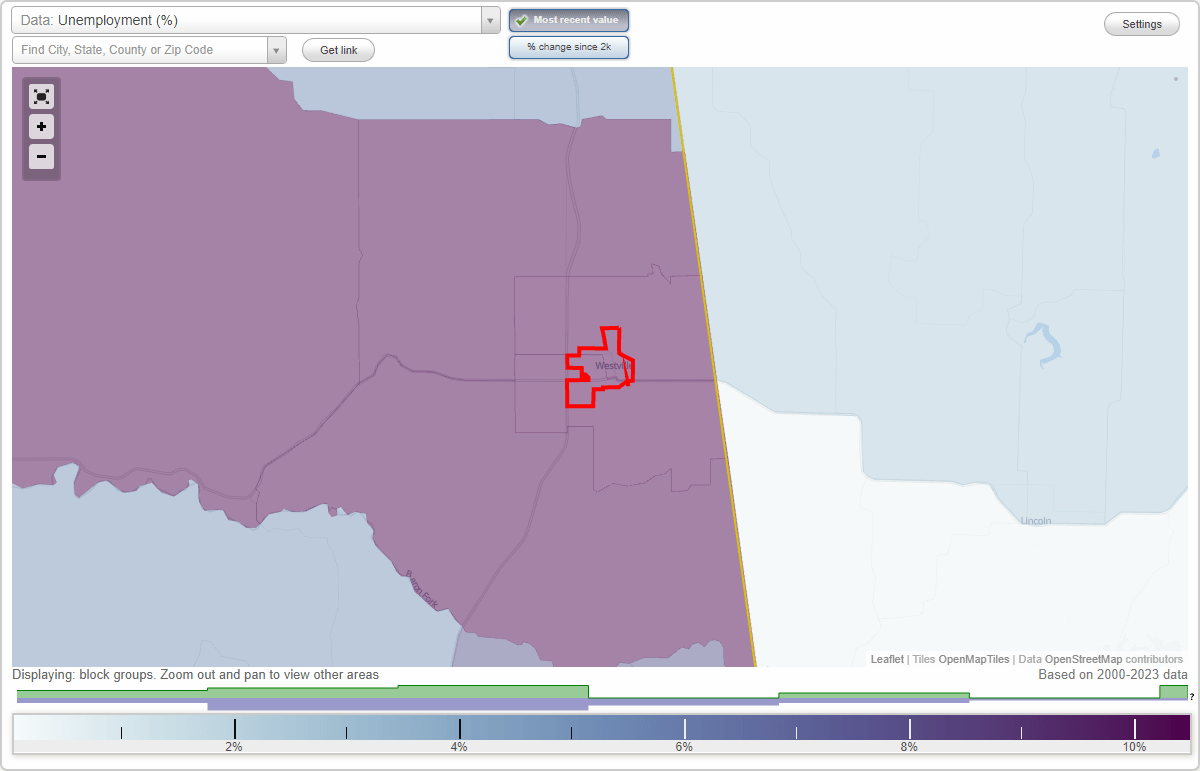
Task: Select the 'Most recent value' option
Action: pyautogui.click(x=569, y=20)
